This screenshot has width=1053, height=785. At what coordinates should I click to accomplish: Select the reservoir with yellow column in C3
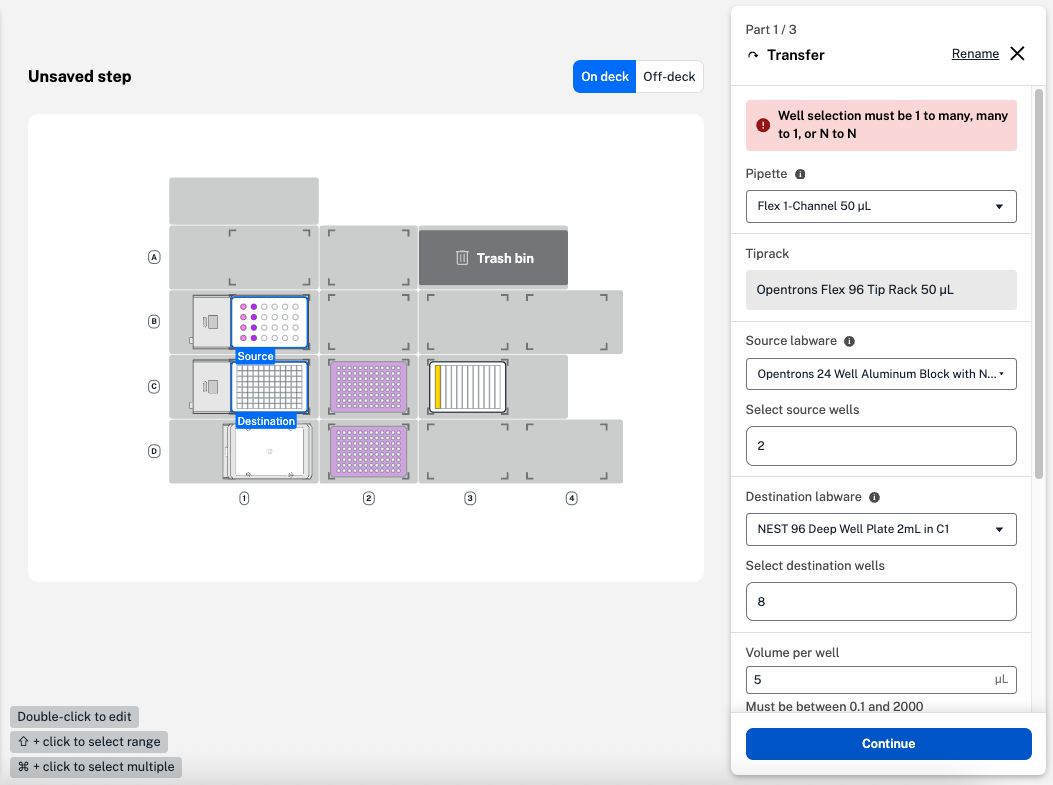point(468,387)
